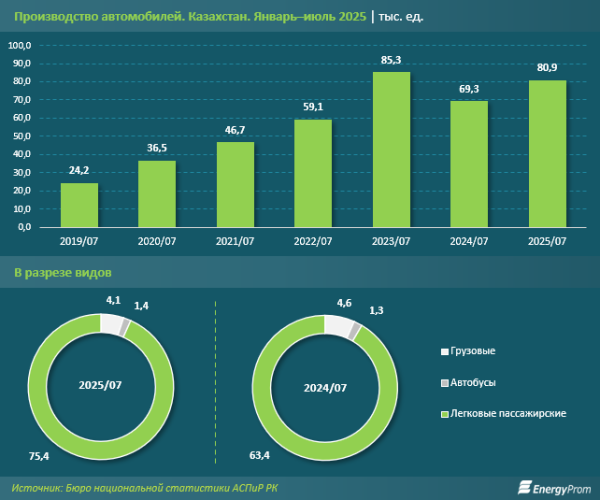Click the white Грузовые legend swatch
This screenshot has width=600, height=500.
coord(445,352)
